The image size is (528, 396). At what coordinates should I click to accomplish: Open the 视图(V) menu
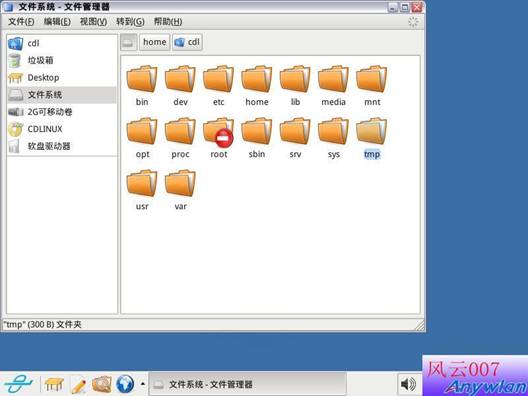click(x=93, y=22)
